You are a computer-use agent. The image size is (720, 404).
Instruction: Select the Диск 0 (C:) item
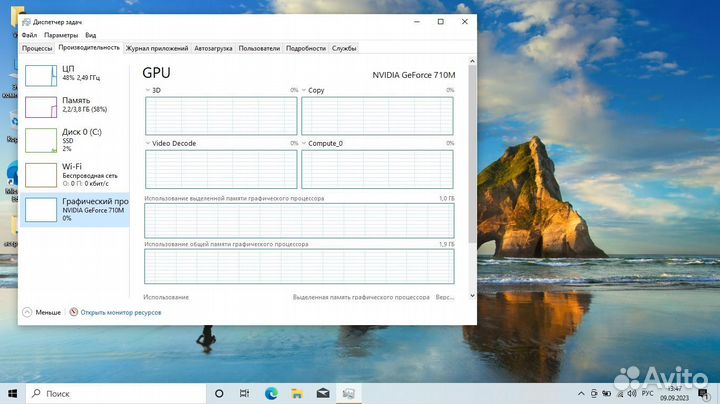(x=75, y=140)
